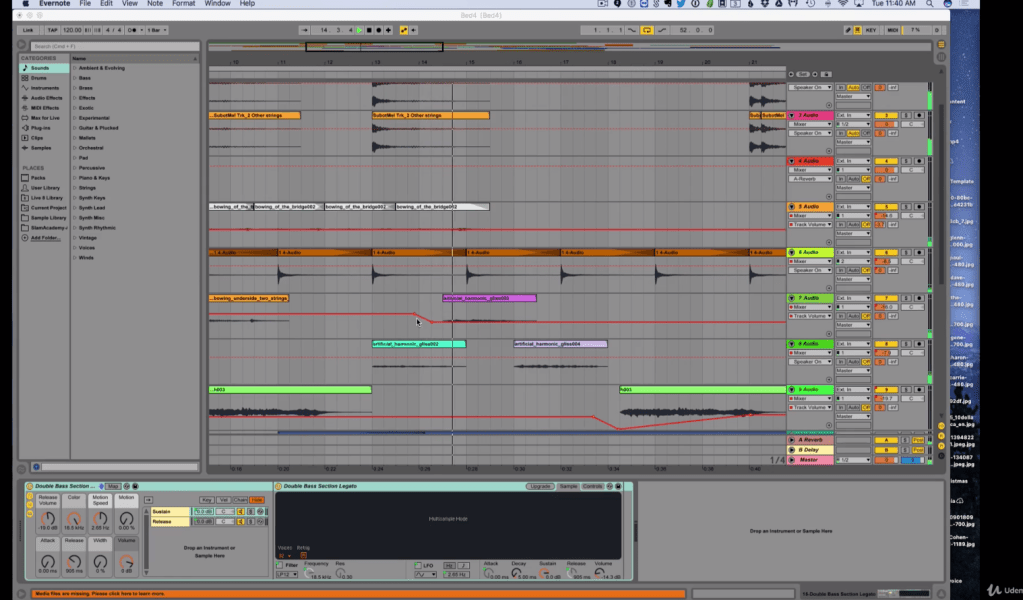1023x600 pixels.
Task: Select the Drums category icon
Action: click(x=26, y=78)
